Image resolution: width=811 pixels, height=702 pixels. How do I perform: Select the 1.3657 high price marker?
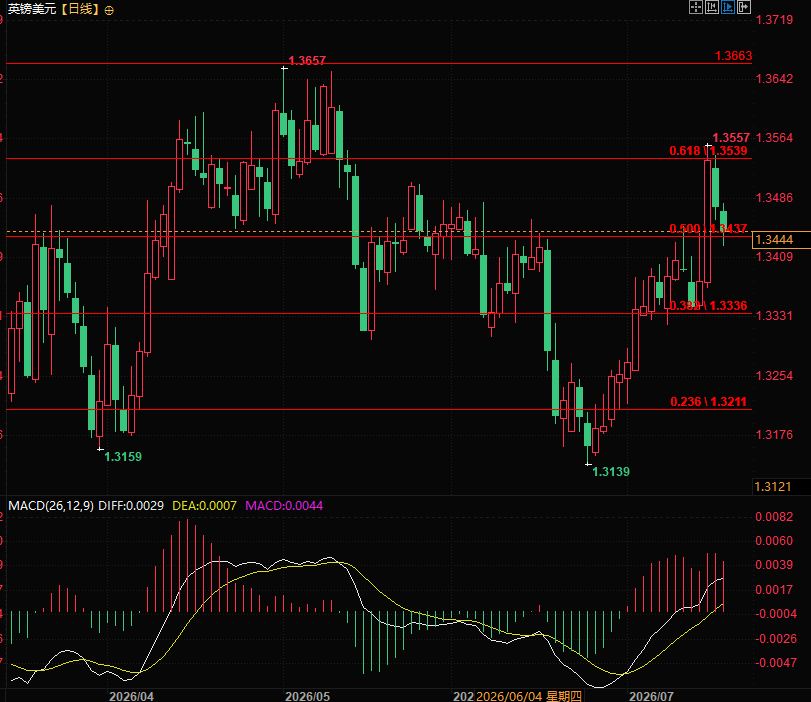pyautogui.click(x=307, y=61)
